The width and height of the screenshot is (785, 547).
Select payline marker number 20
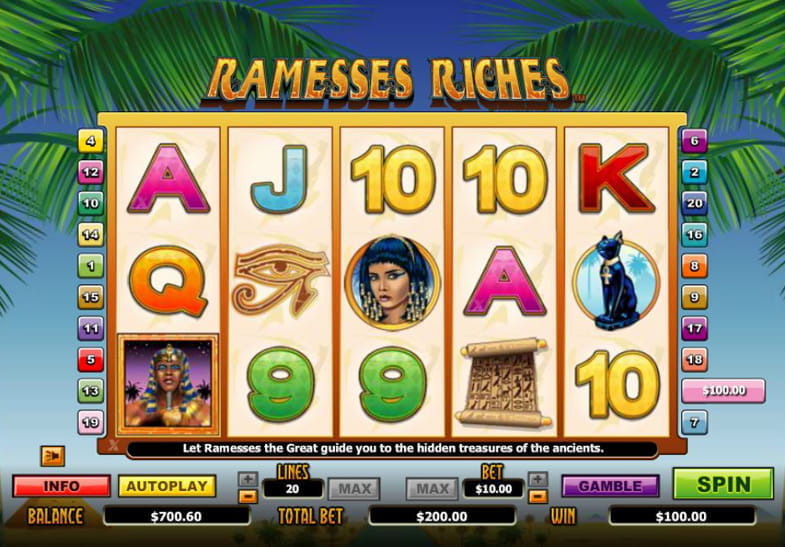(x=694, y=203)
